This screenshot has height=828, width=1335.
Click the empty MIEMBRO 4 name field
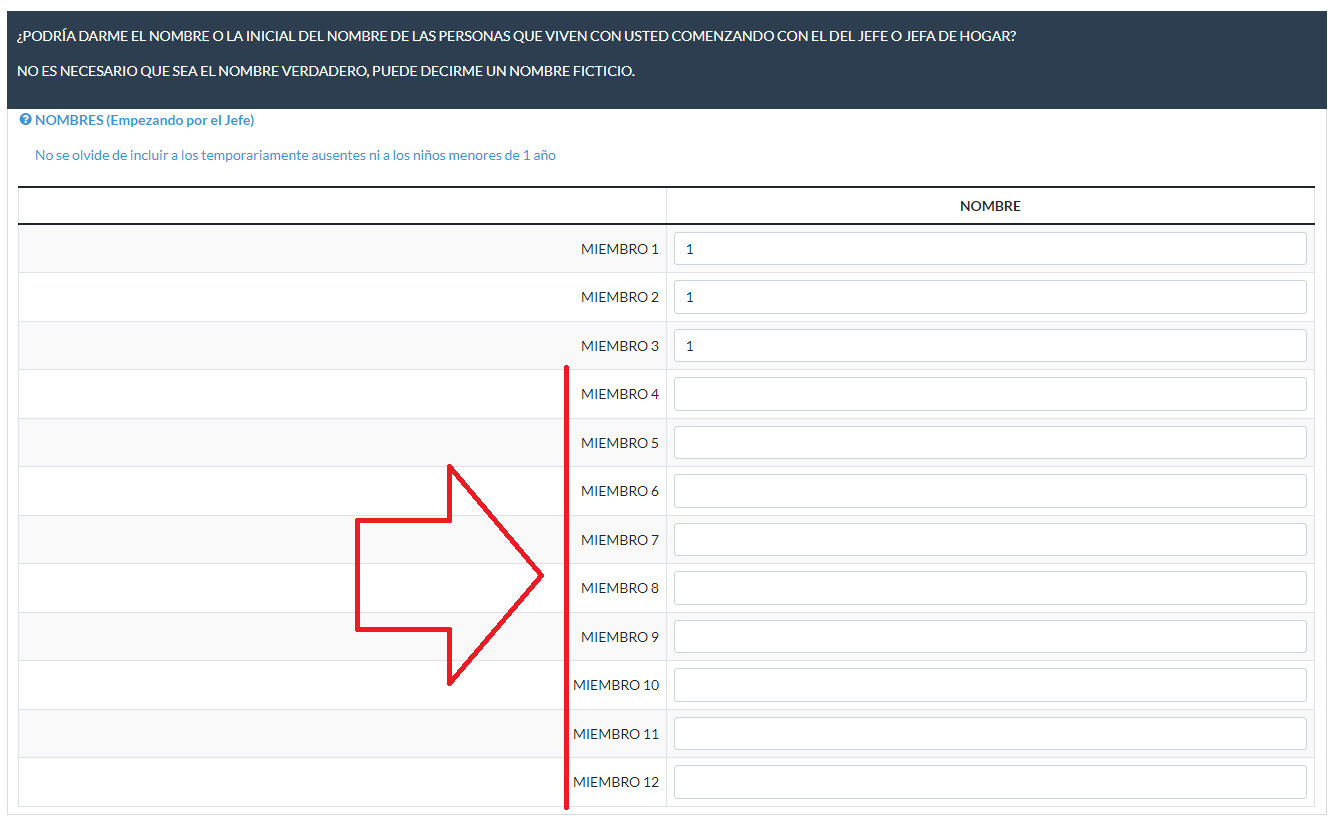(989, 394)
